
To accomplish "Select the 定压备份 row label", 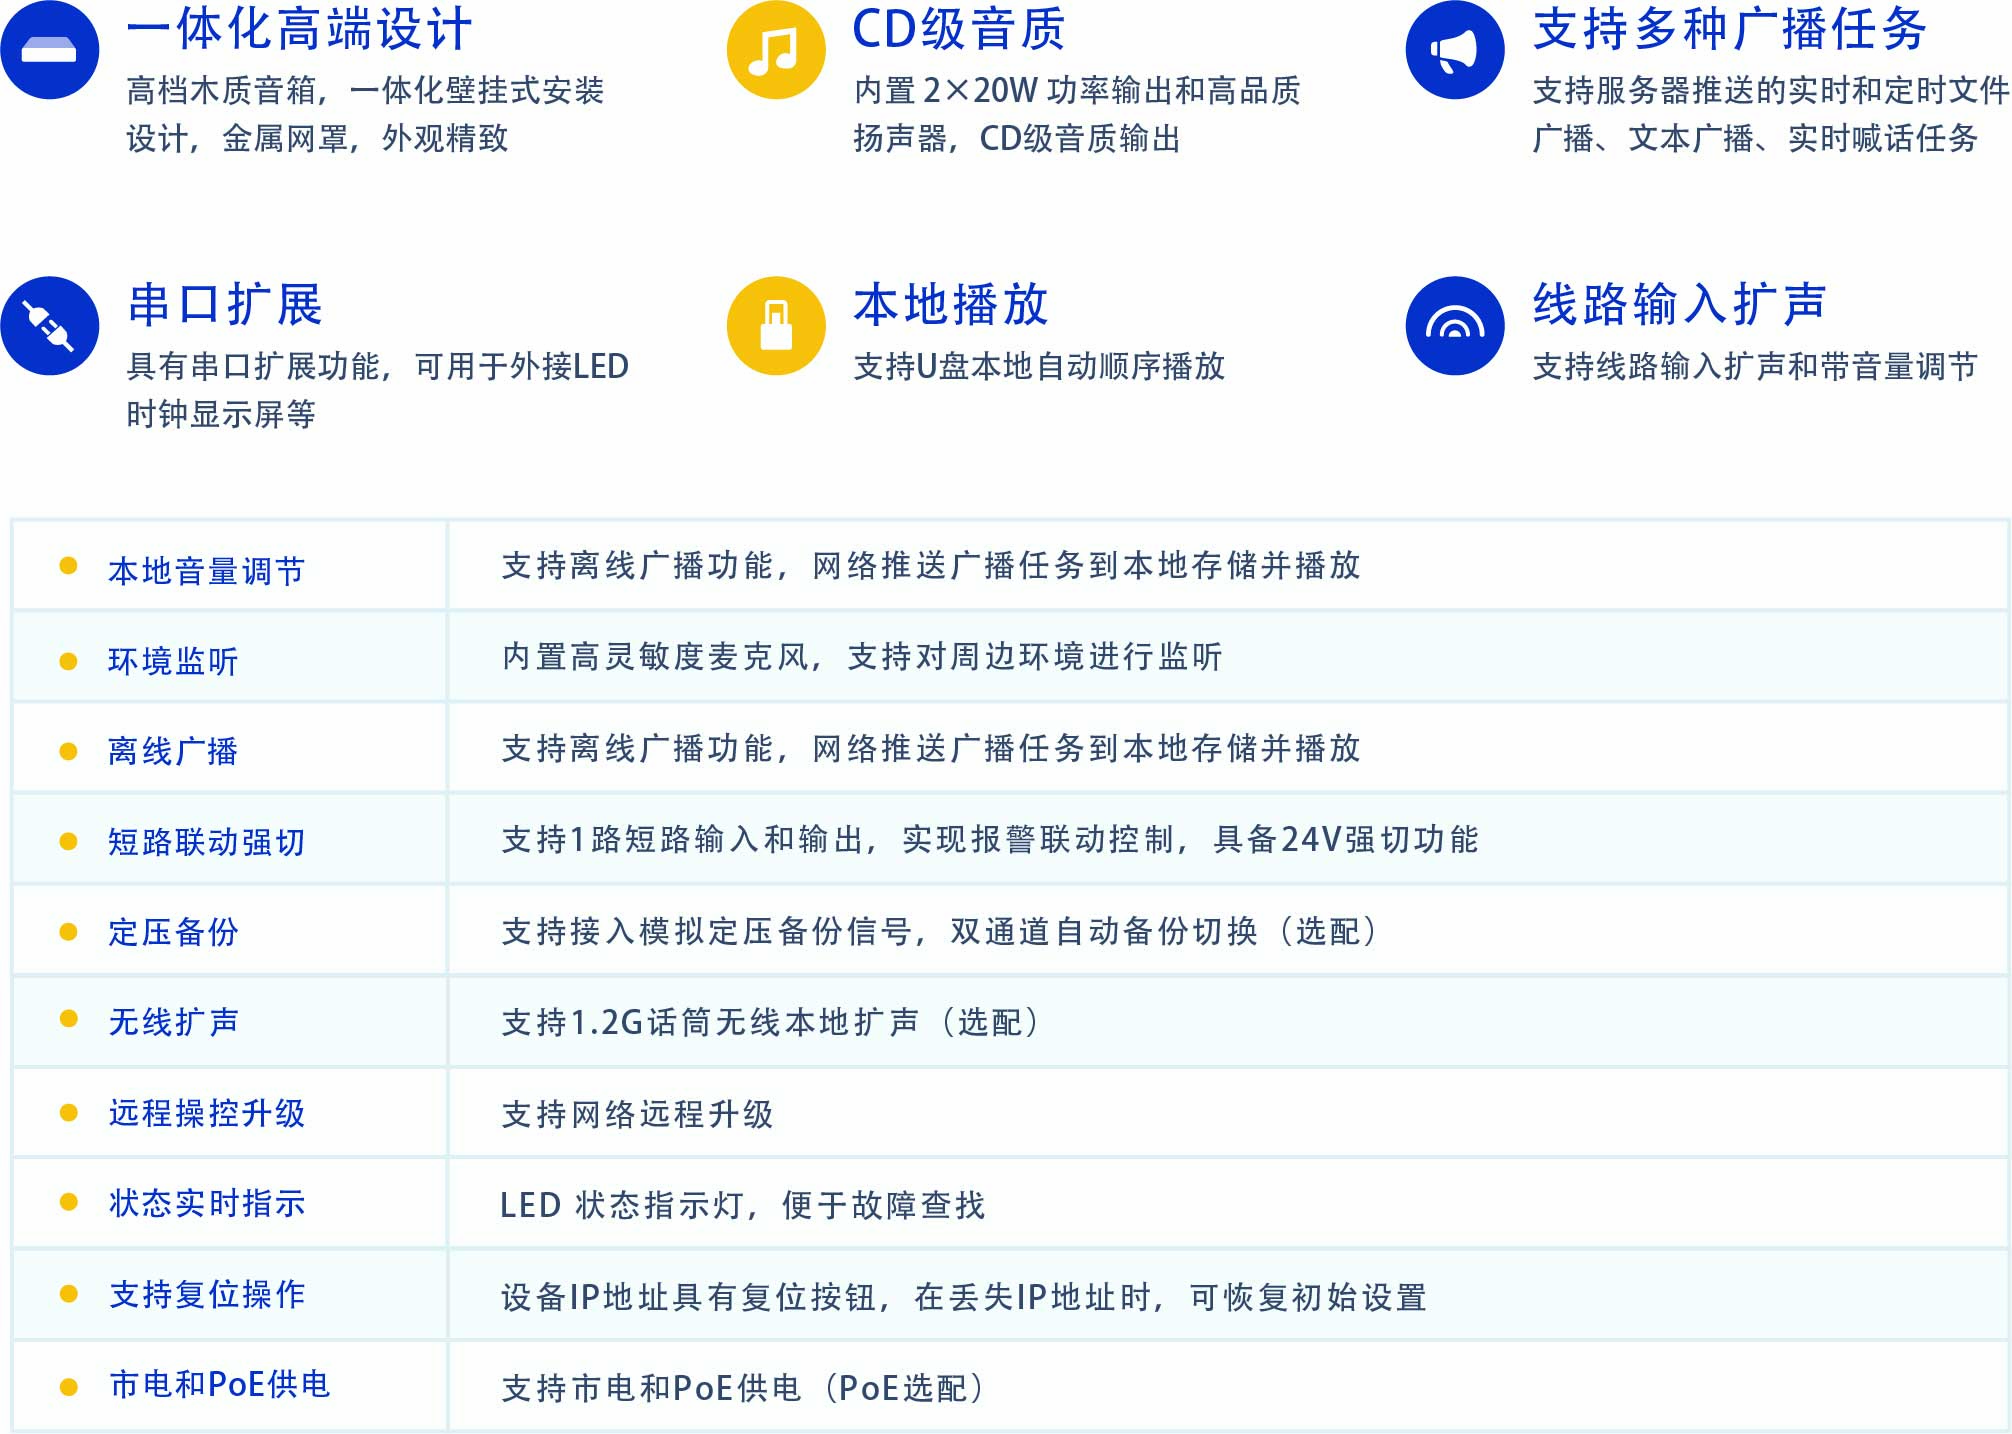I will pos(173,932).
